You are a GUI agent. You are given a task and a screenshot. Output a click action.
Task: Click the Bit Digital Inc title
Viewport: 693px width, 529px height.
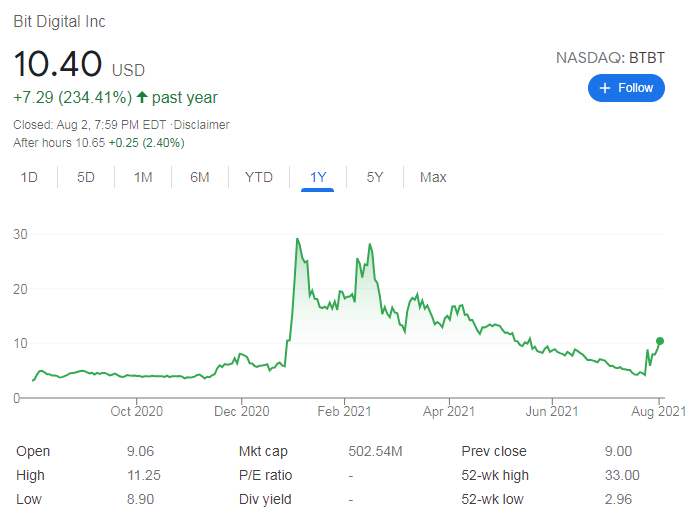tap(59, 21)
